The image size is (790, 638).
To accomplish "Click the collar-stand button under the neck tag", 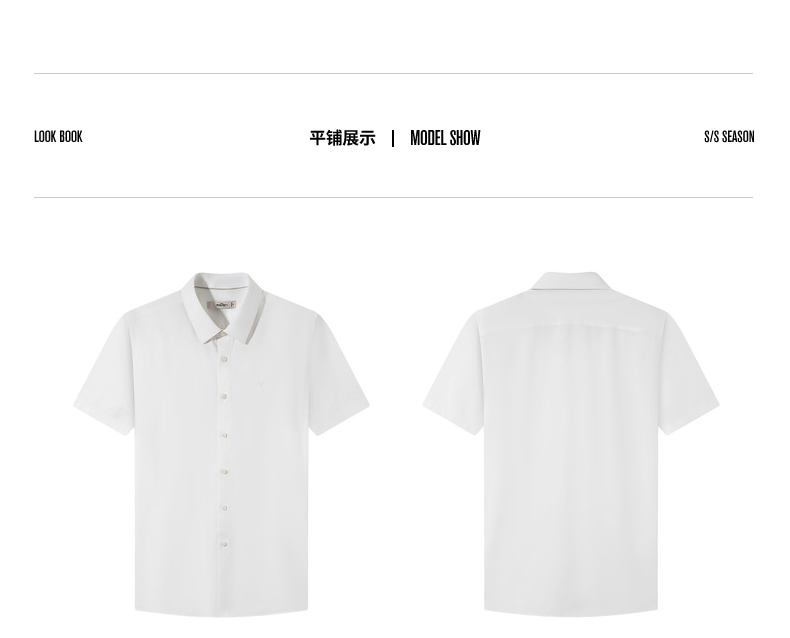I will point(223,333).
